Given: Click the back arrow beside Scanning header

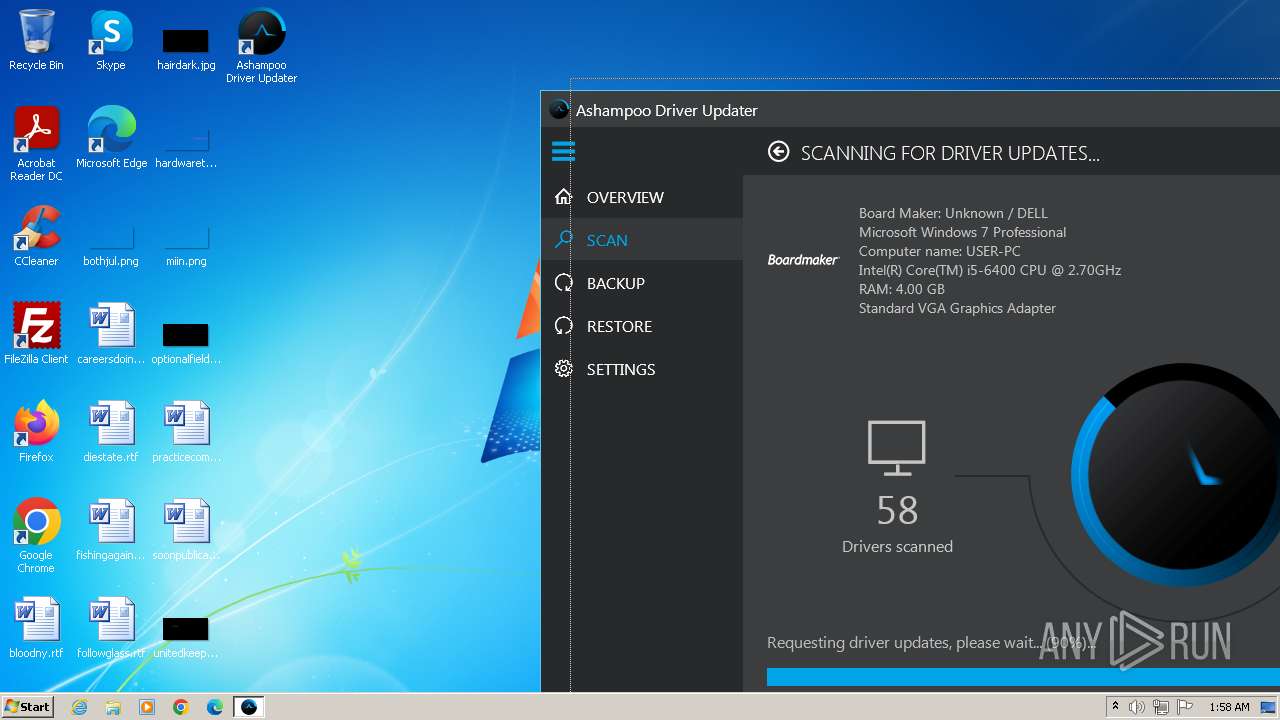Looking at the screenshot, I should (778, 152).
